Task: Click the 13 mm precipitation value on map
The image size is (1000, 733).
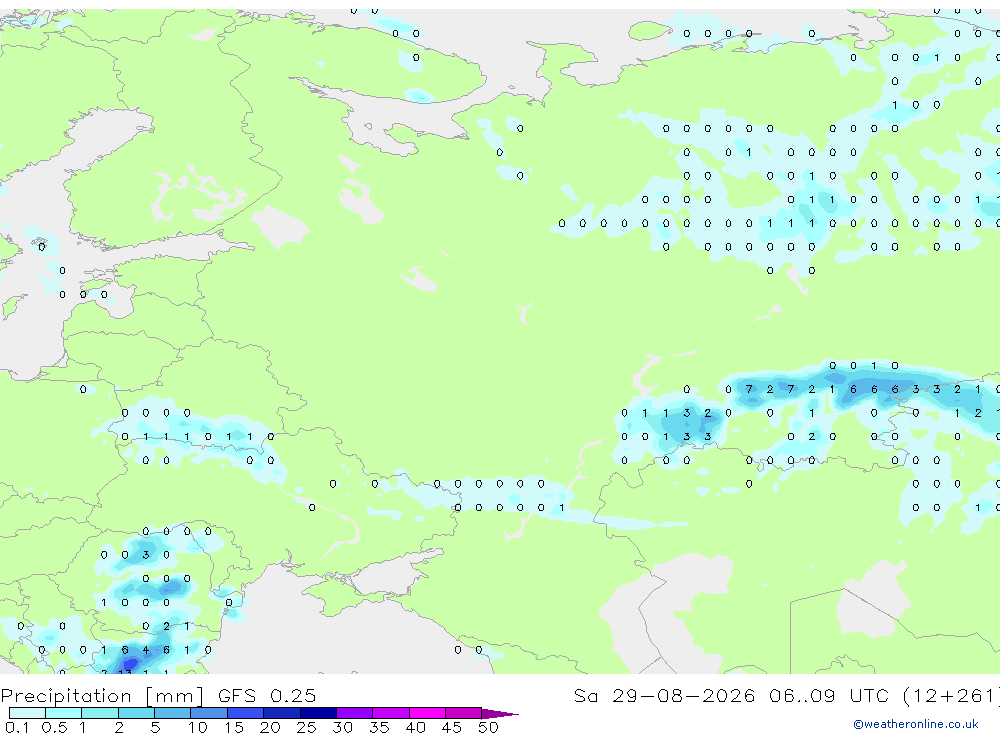Action: click(x=125, y=672)
